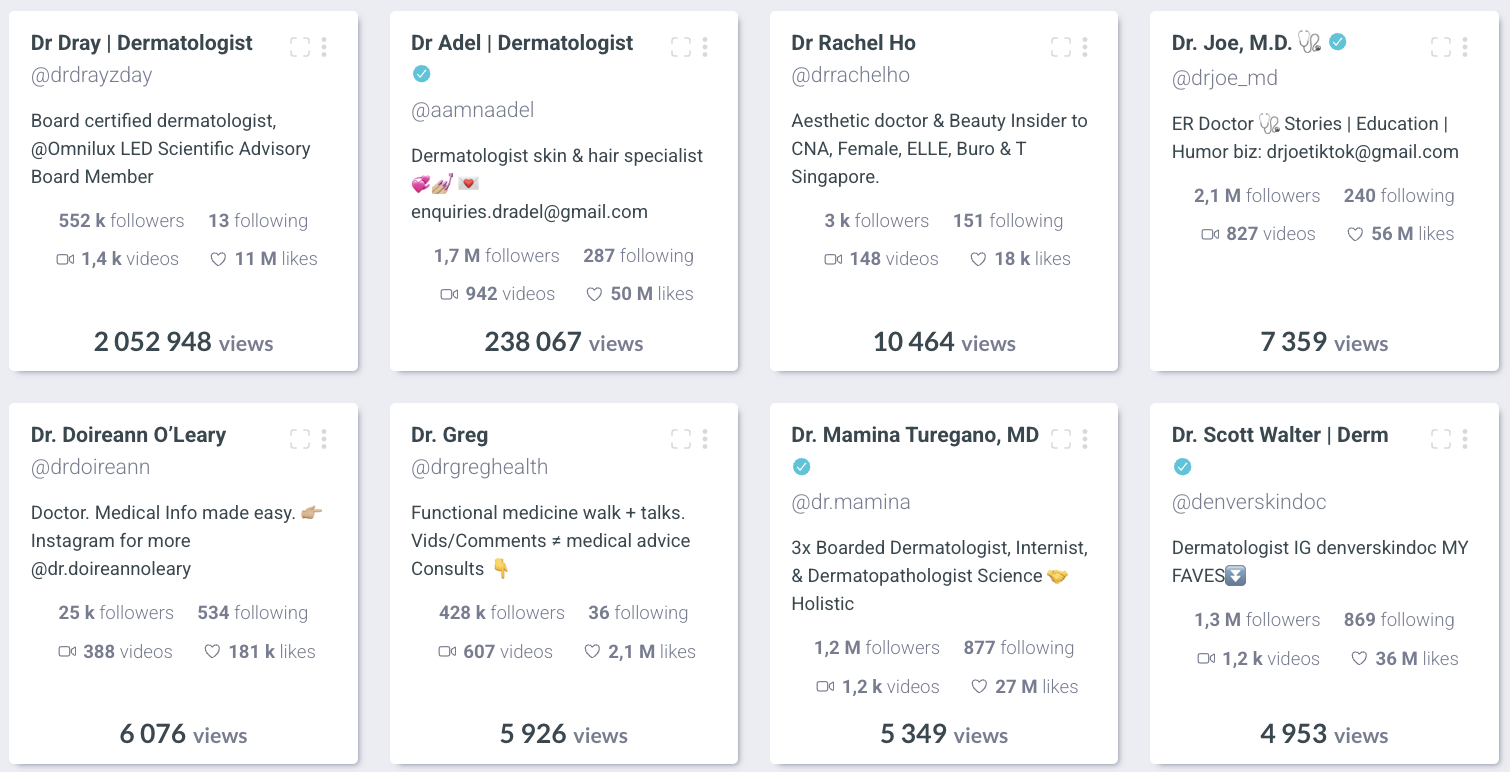1510x772 pixels.
Task: Expand the Dr. Scott Walter card fullscreen
Action: pos(1441,439)
